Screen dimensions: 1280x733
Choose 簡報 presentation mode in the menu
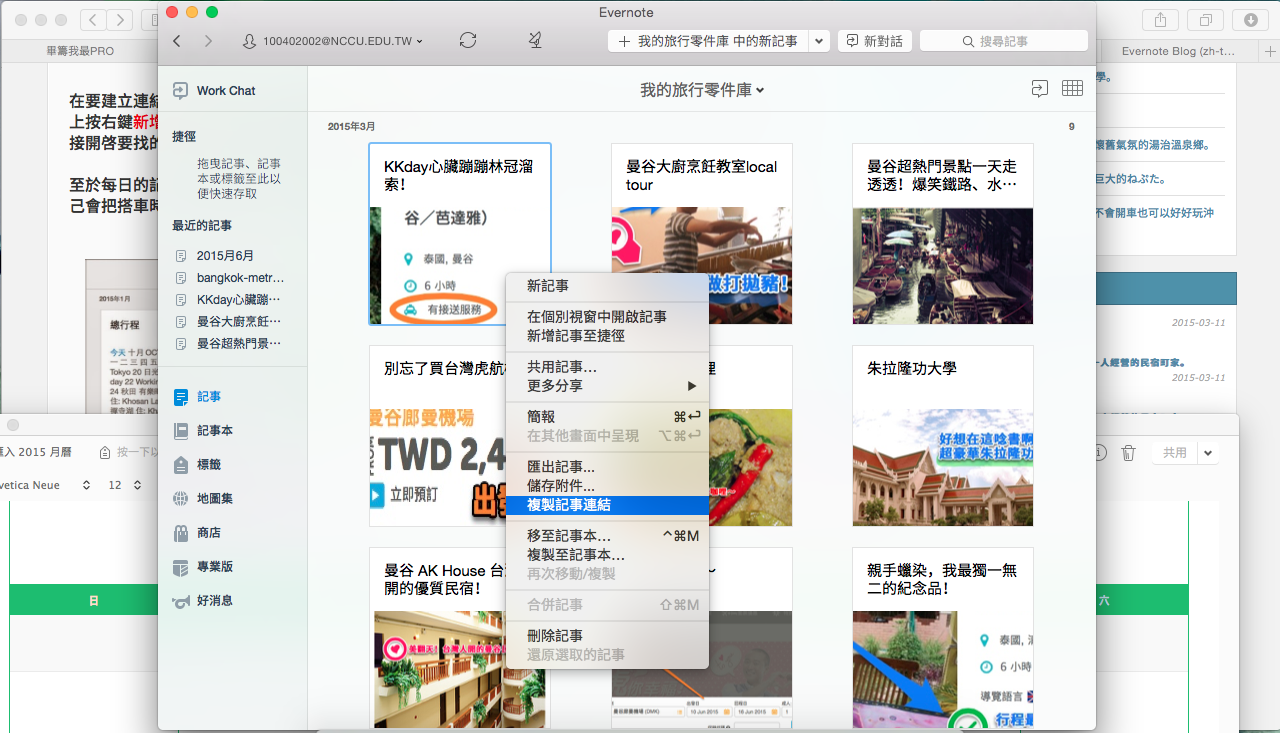607,417
